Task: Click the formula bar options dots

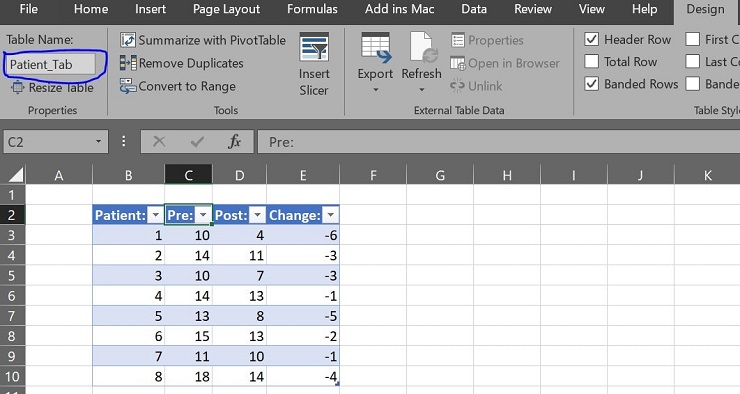Action: [124, 142]
